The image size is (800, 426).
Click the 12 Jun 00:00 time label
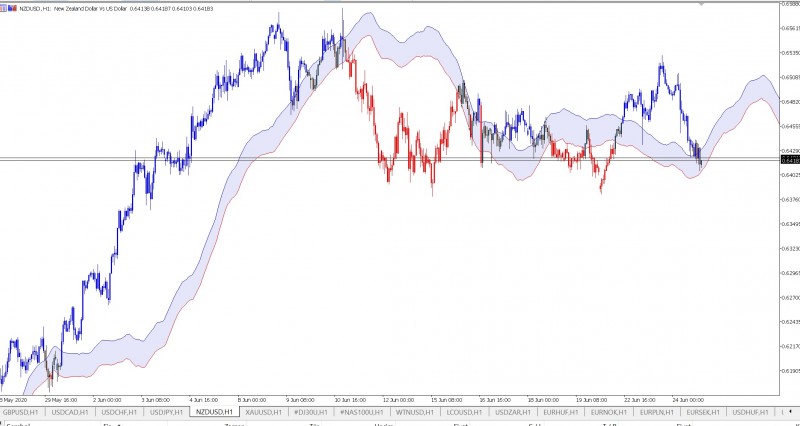click(398, 400)
